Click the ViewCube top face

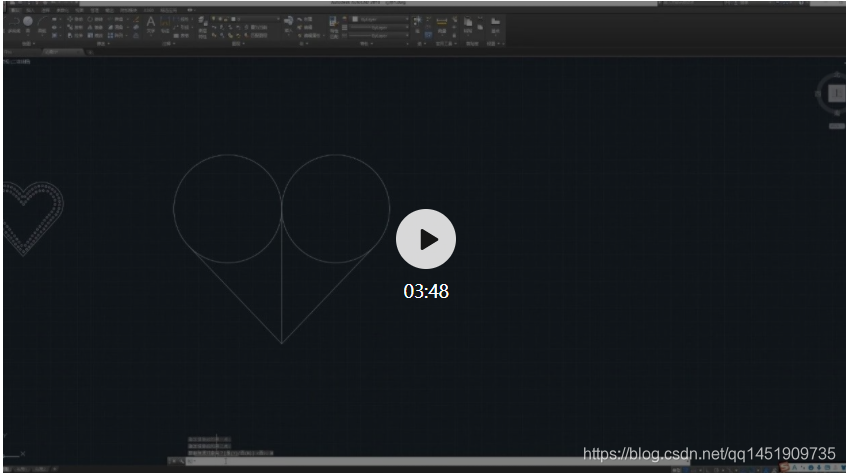click(836, 93)
